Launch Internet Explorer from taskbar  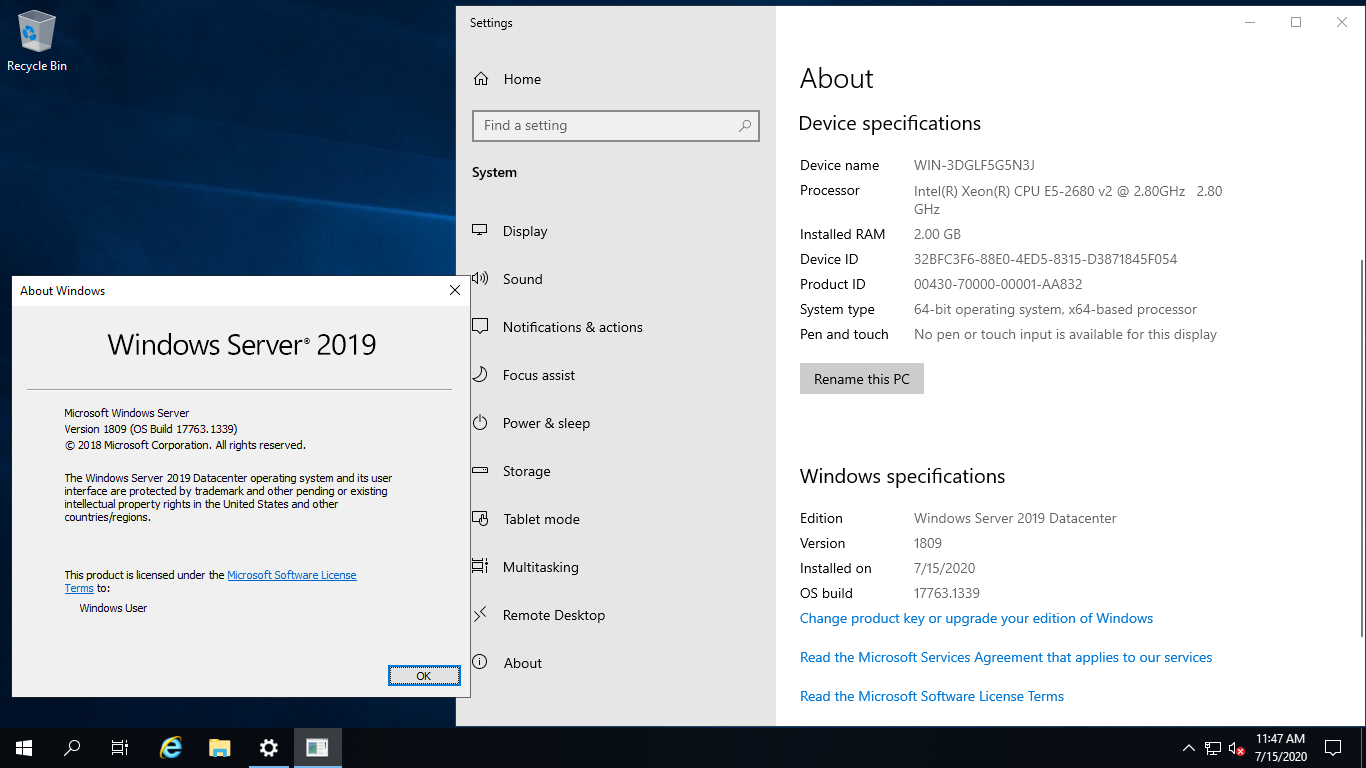(172, 748)
